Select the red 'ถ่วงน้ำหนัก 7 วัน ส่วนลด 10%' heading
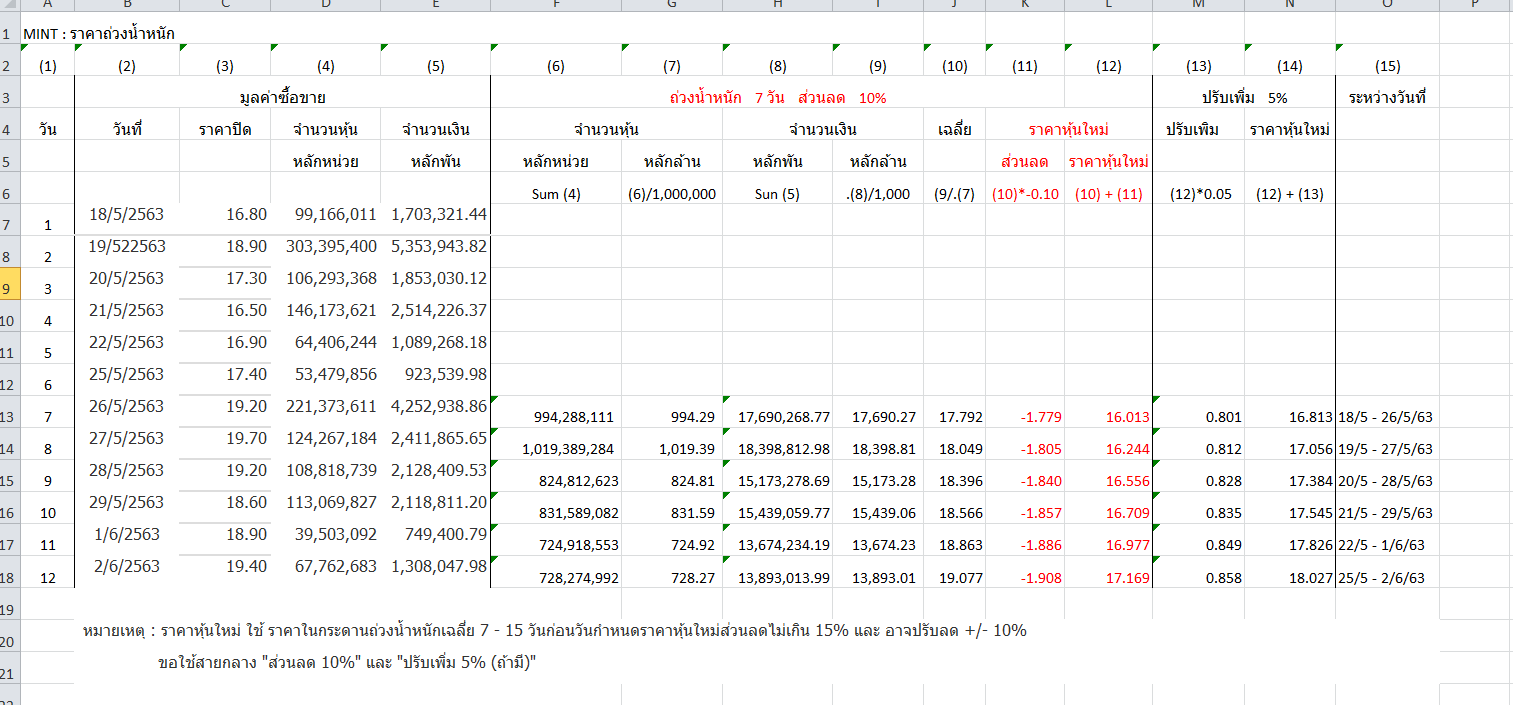Screen dimensions: 1513x705 click(x=779, y=98)
